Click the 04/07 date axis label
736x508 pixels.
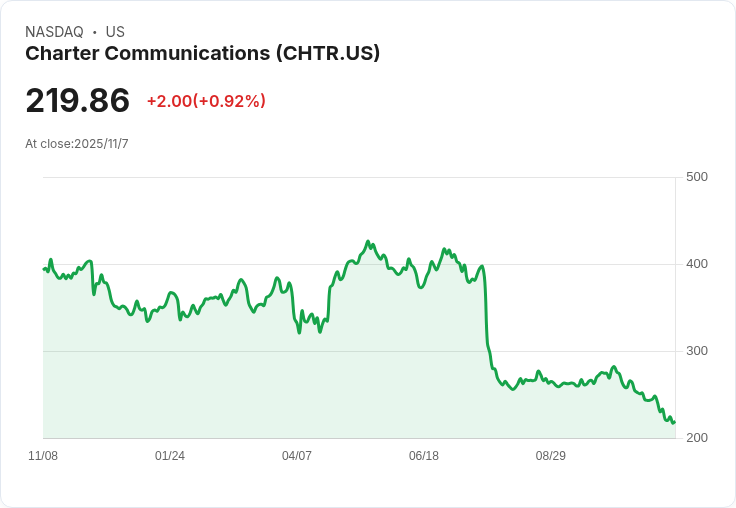297,455
